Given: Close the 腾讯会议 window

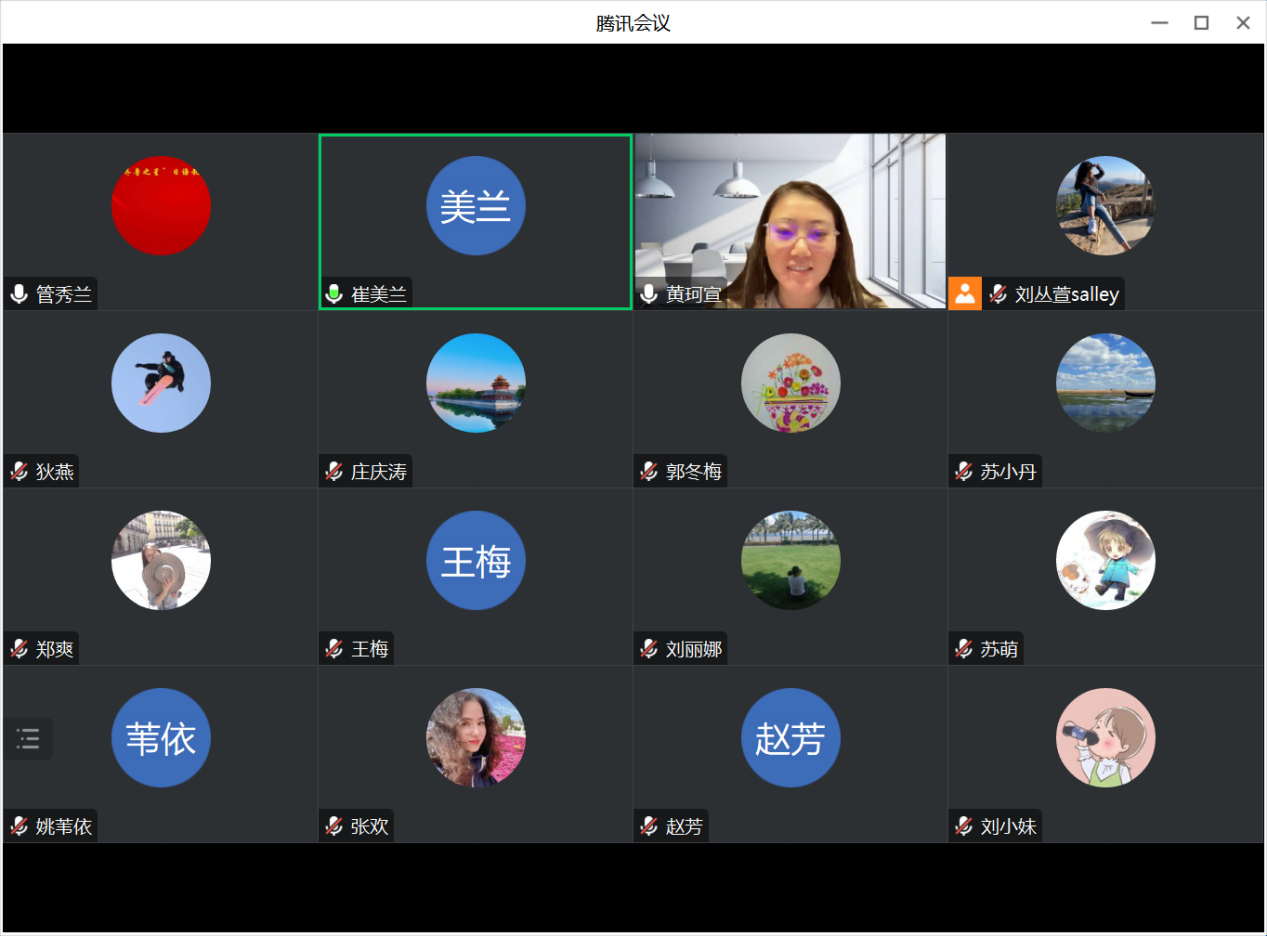Looking at the screenshot, I should pos(1243,23).
